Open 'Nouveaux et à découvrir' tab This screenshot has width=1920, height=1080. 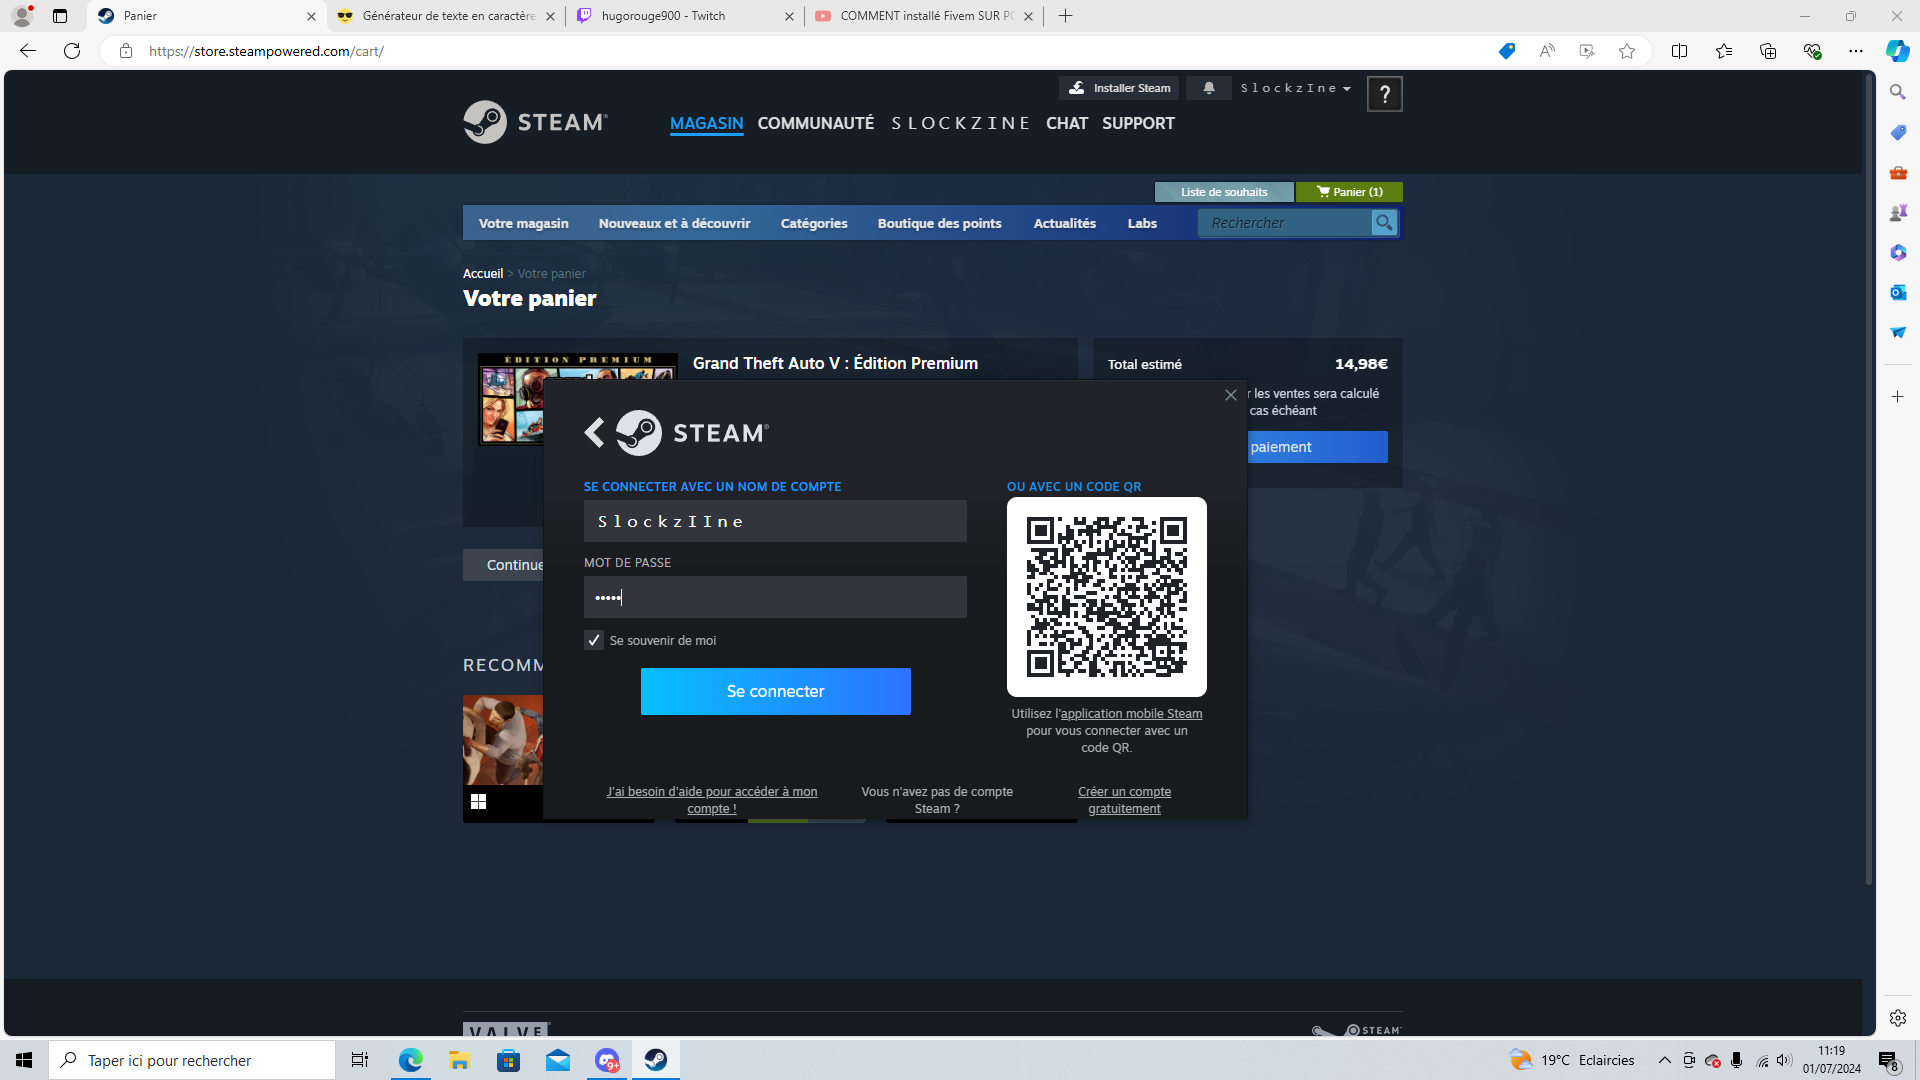674,223
